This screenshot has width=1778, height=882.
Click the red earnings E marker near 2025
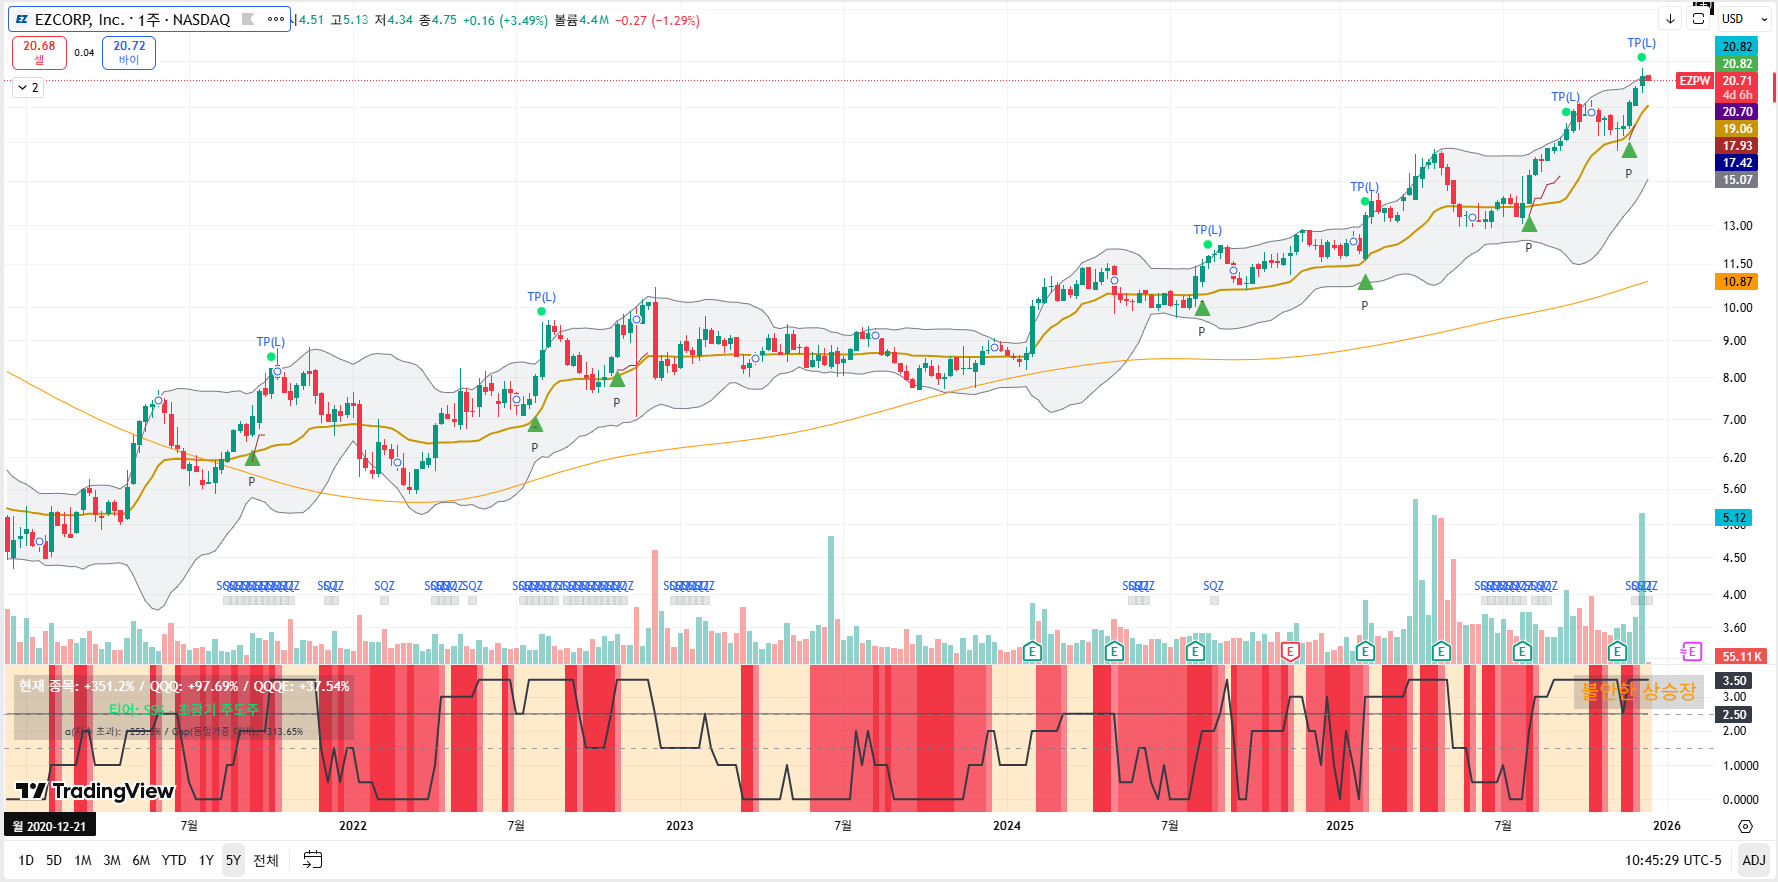[1290, 652]
